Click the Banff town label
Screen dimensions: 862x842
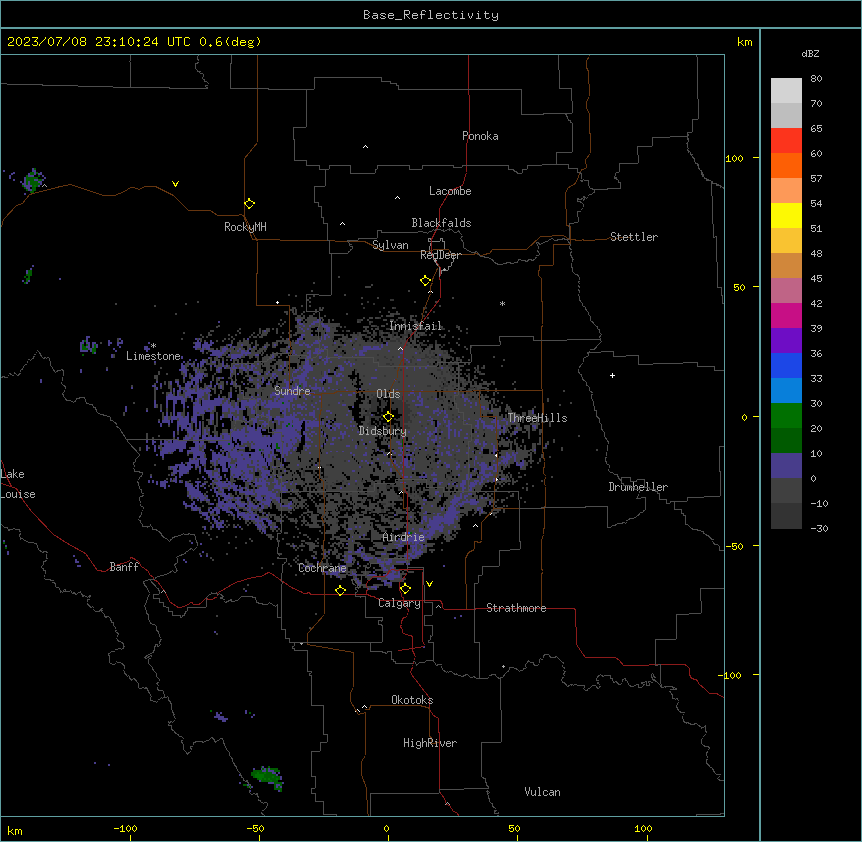pyautogui.click(x=124, y=567)
